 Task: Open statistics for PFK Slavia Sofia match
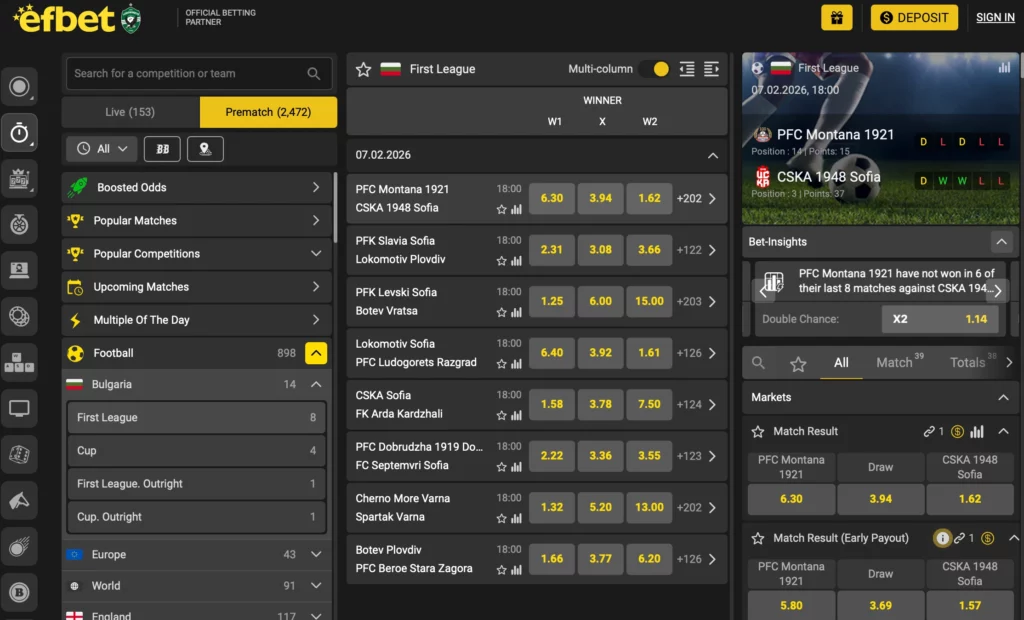point(517,261)
